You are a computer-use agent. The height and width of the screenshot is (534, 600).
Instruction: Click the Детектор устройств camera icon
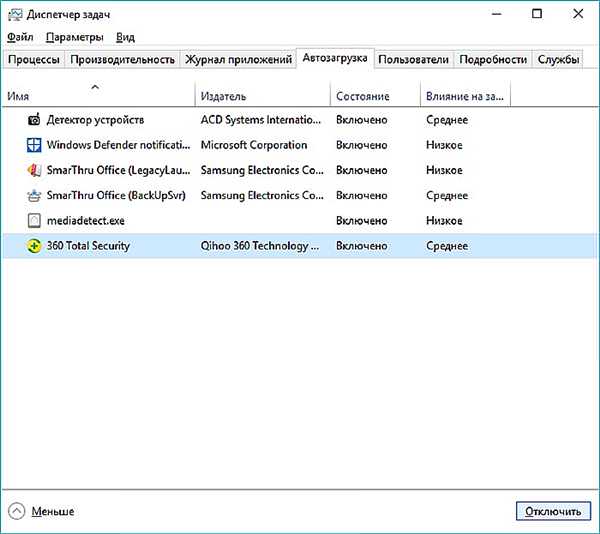tap(34, 120)
